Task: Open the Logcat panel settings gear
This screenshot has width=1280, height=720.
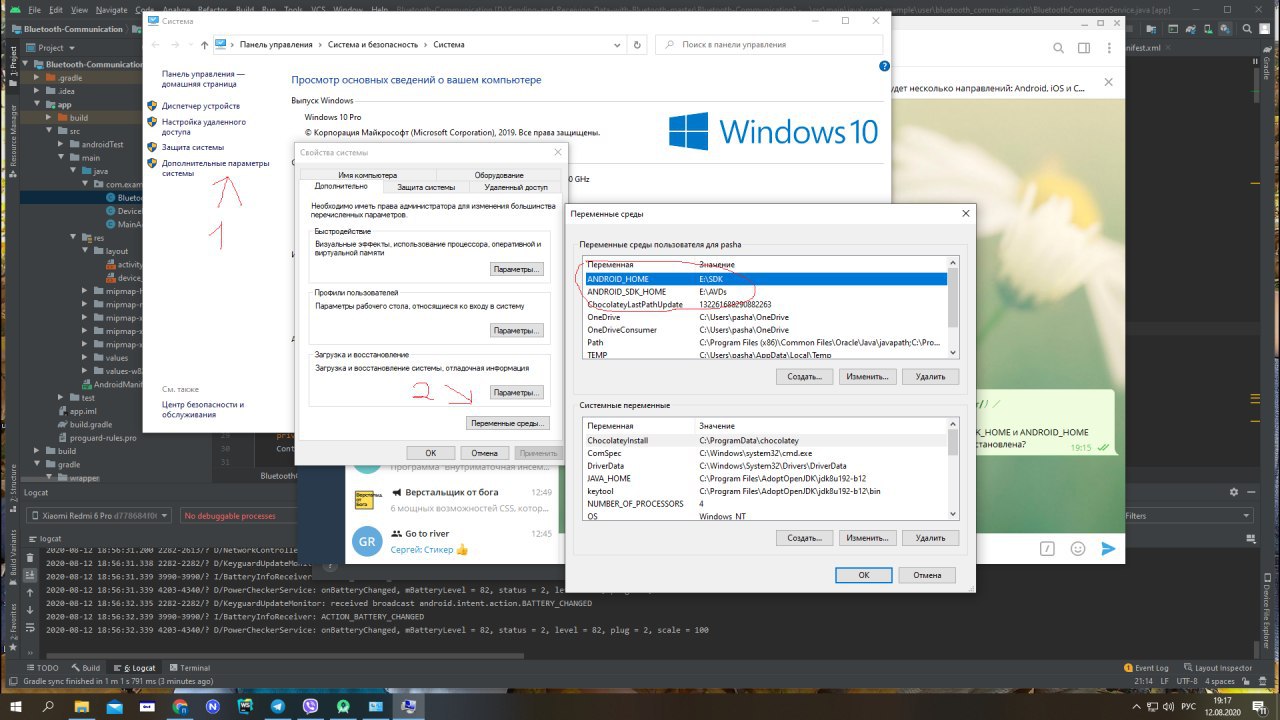Action: tap(1234, 493)
